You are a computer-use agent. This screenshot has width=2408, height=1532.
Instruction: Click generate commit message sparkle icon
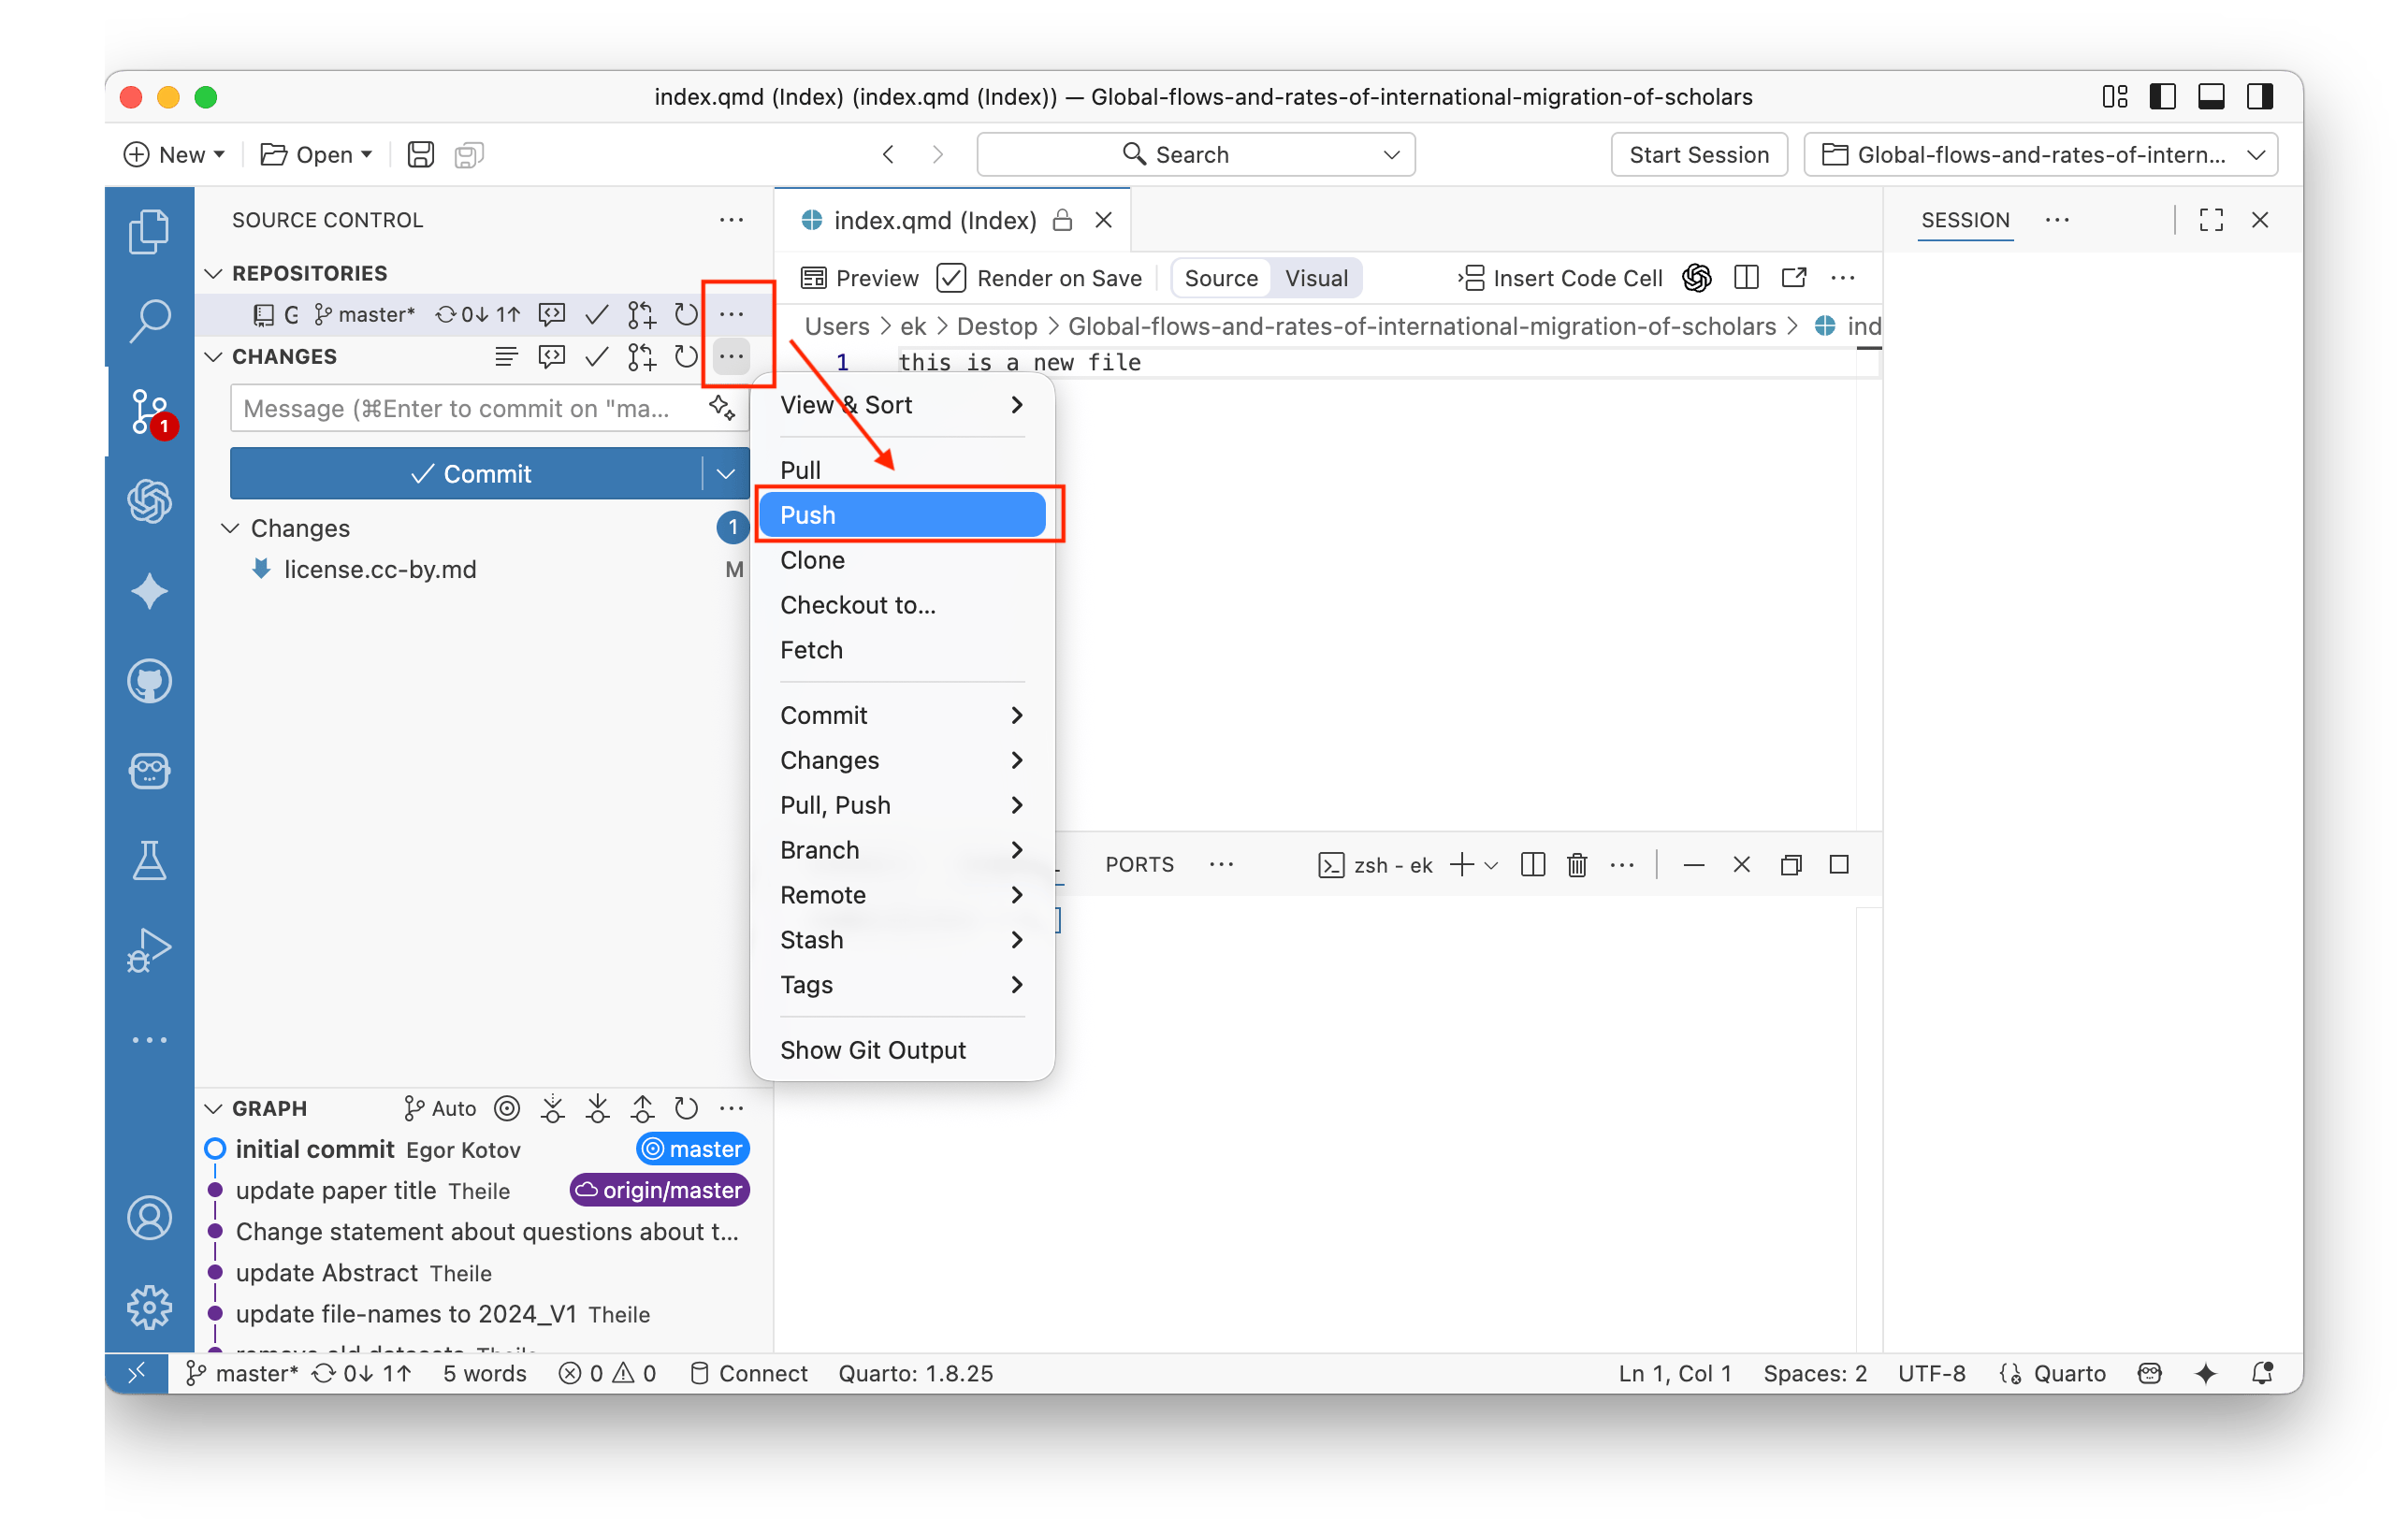point(722,408)
